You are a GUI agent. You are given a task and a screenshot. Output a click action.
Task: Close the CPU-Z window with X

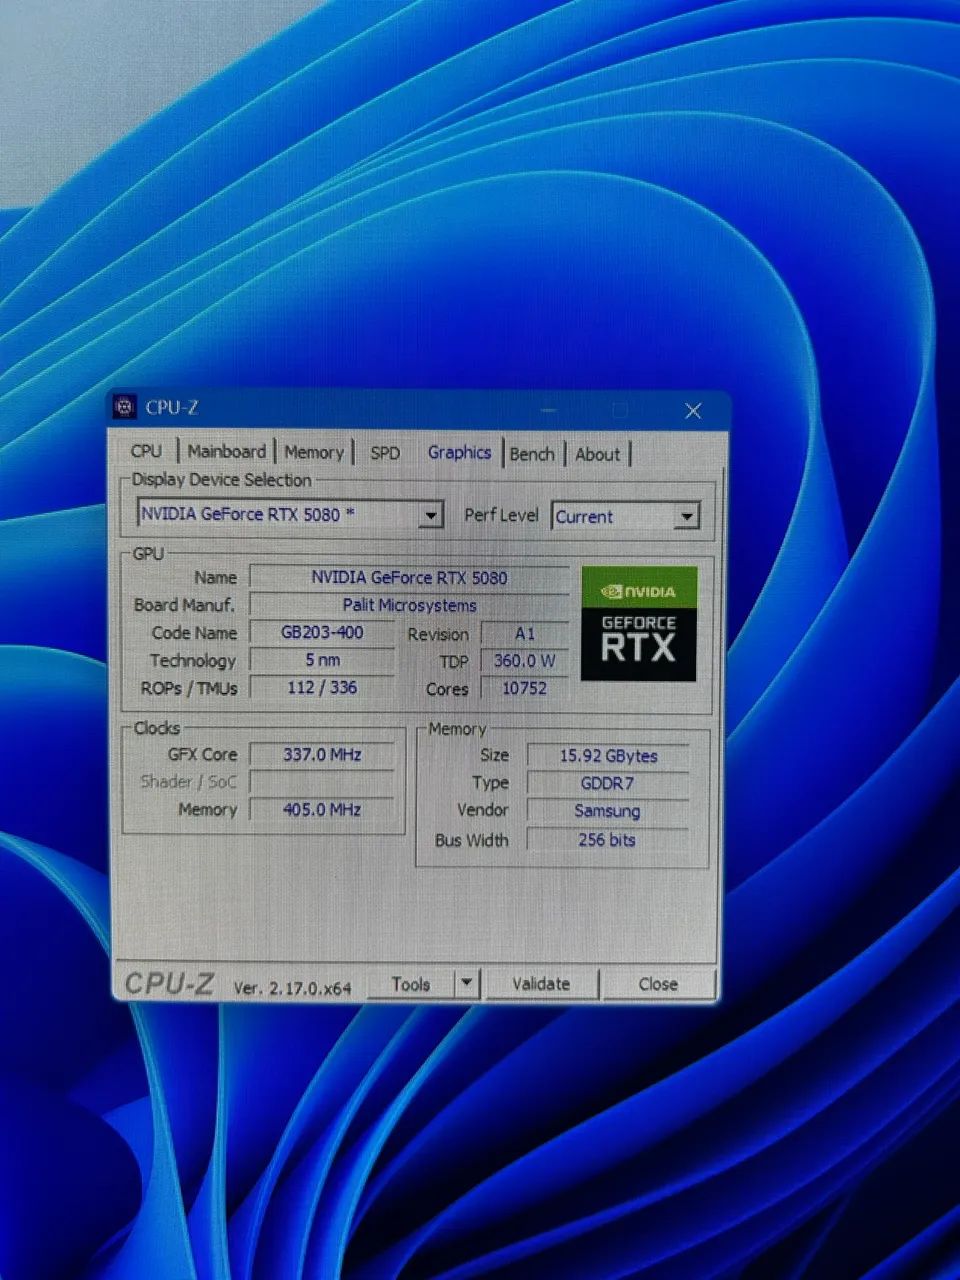coord(693,411)
